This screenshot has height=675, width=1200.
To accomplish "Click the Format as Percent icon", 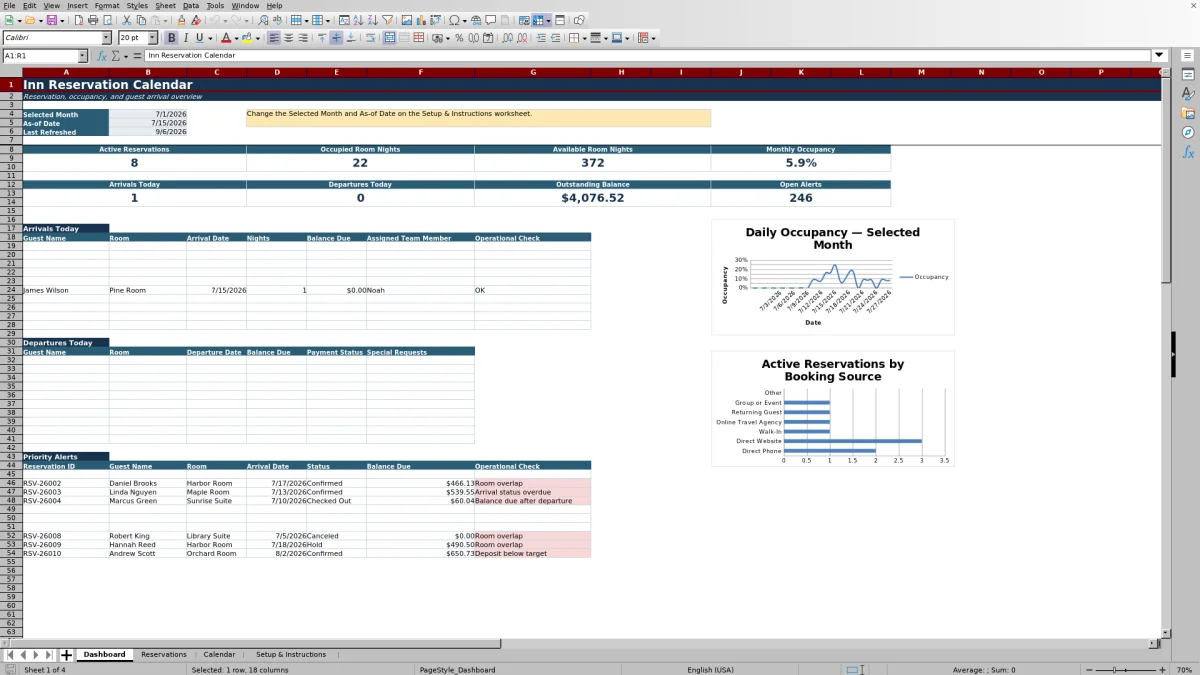I will tap(459, 38).
